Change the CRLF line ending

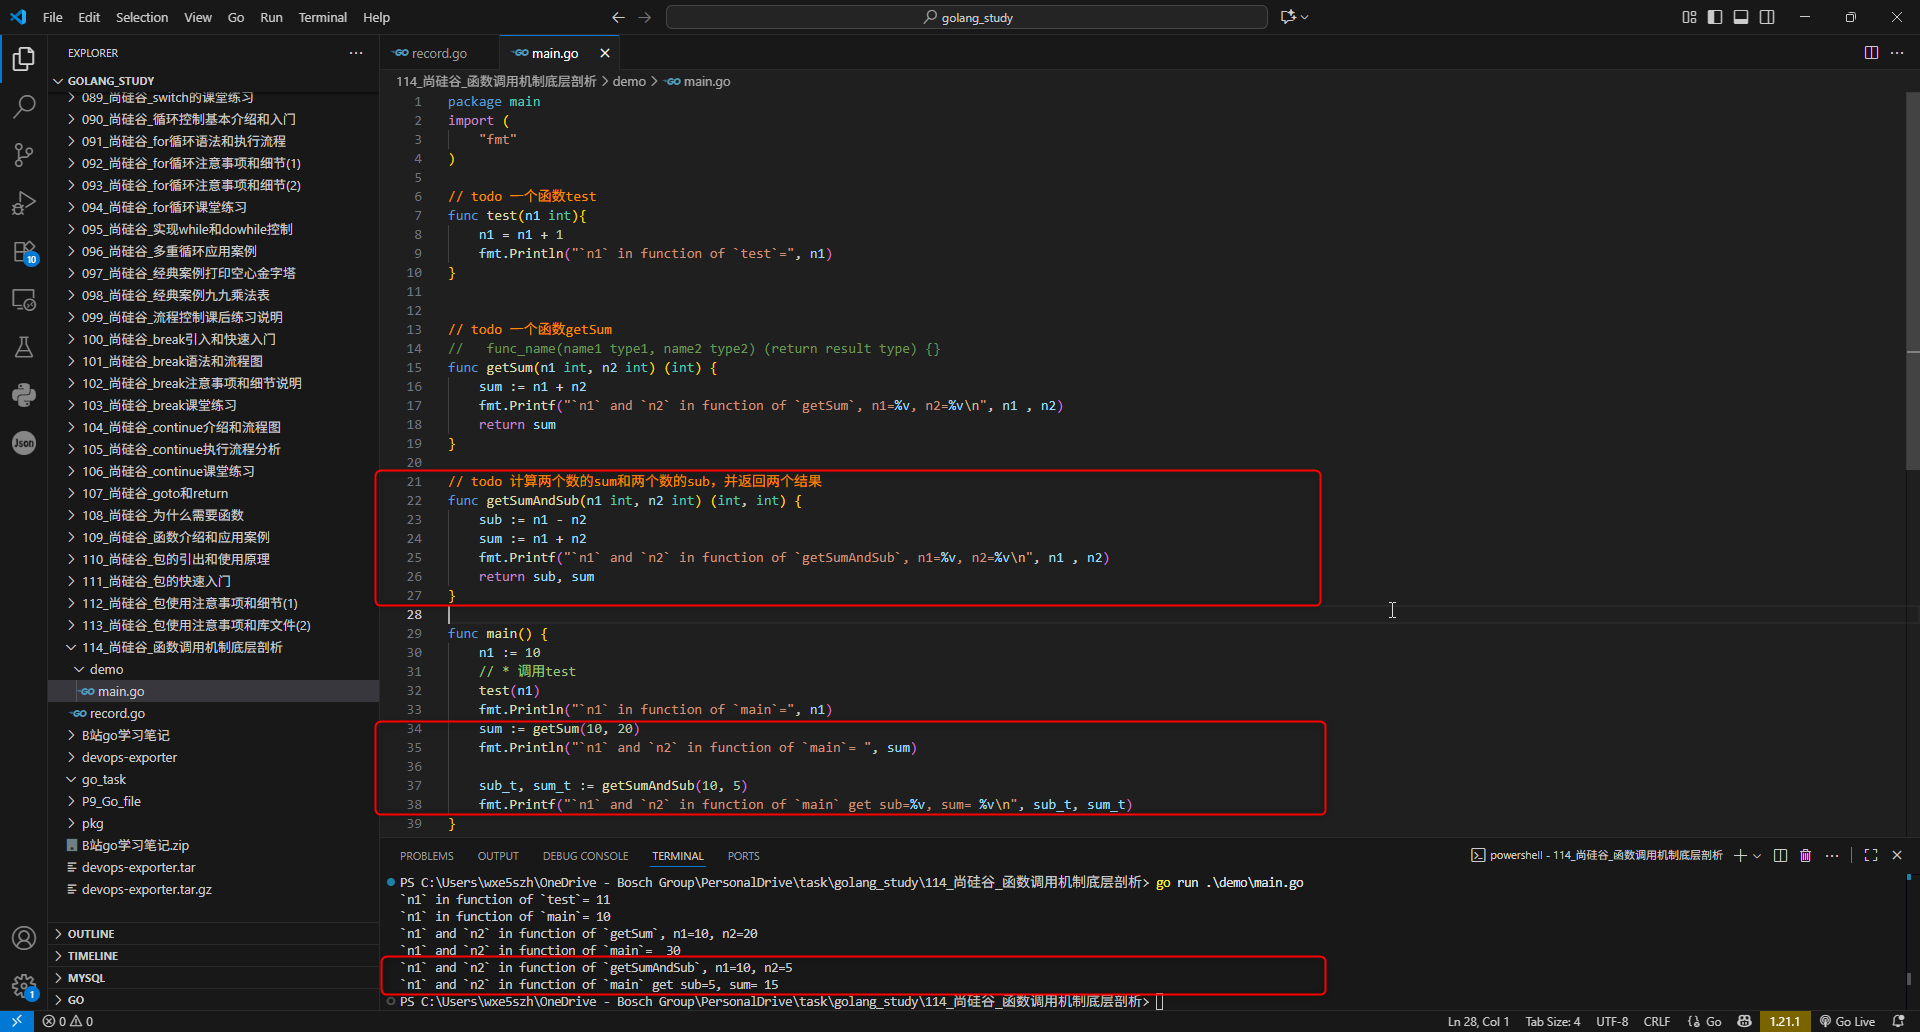click(x=1657, y=1021)
